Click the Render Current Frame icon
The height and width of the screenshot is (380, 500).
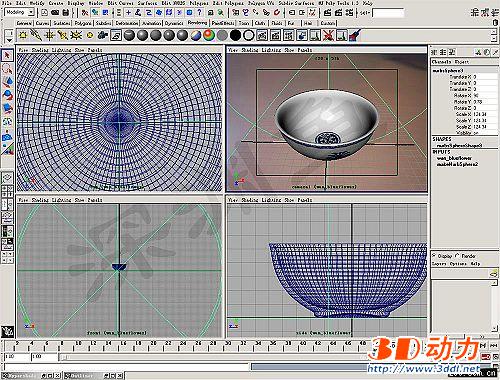click(328, 13)
